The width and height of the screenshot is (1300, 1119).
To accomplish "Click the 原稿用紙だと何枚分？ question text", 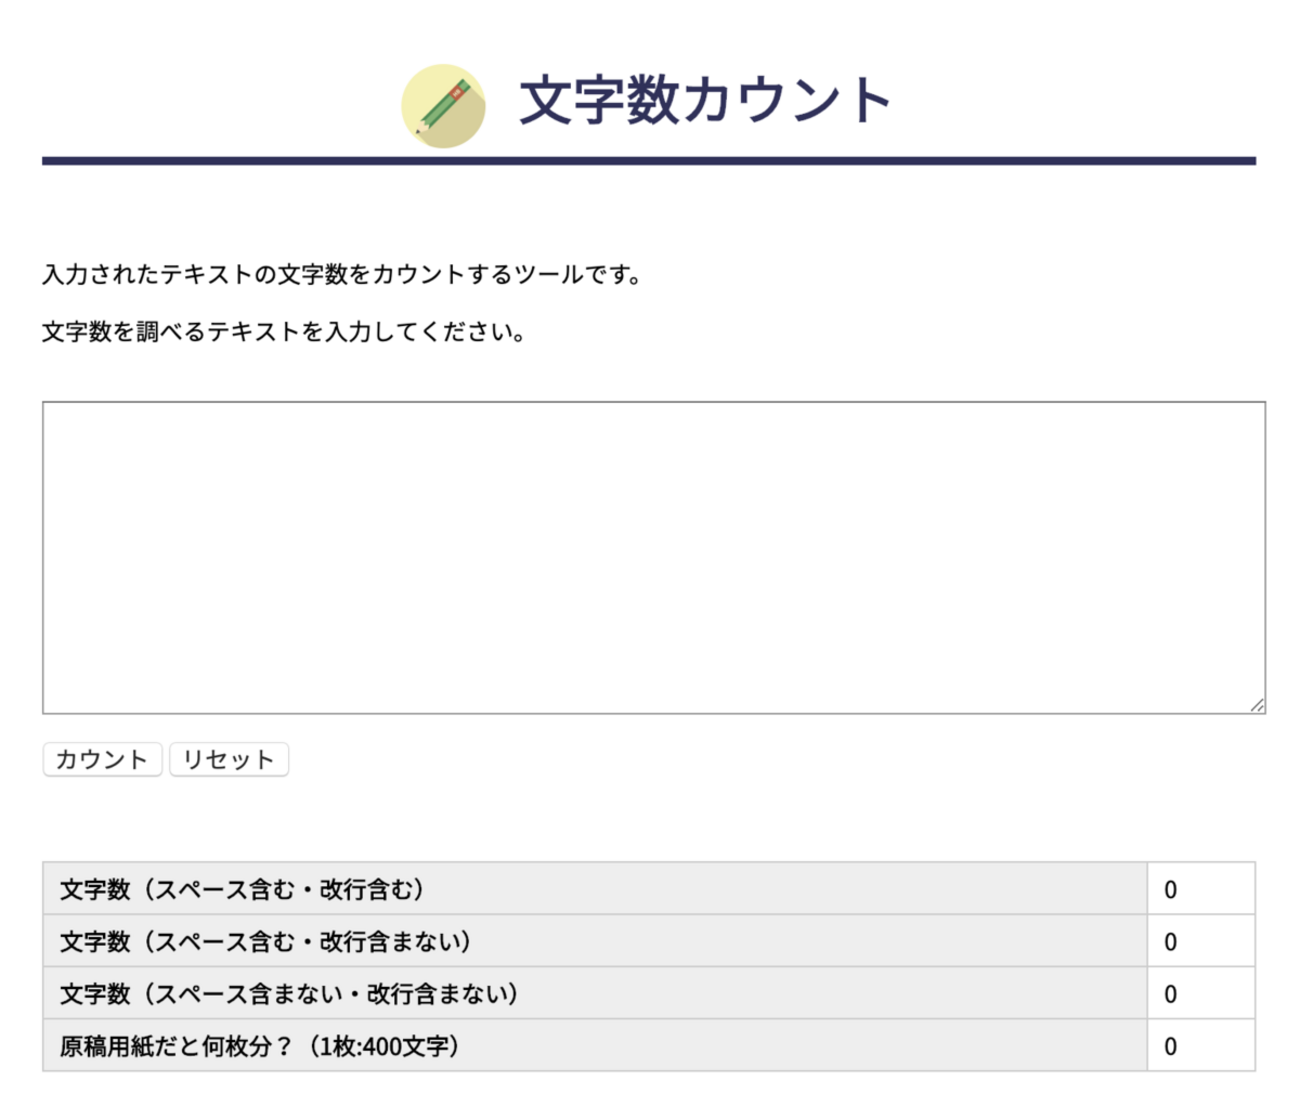I will (x=176, y=1046).
